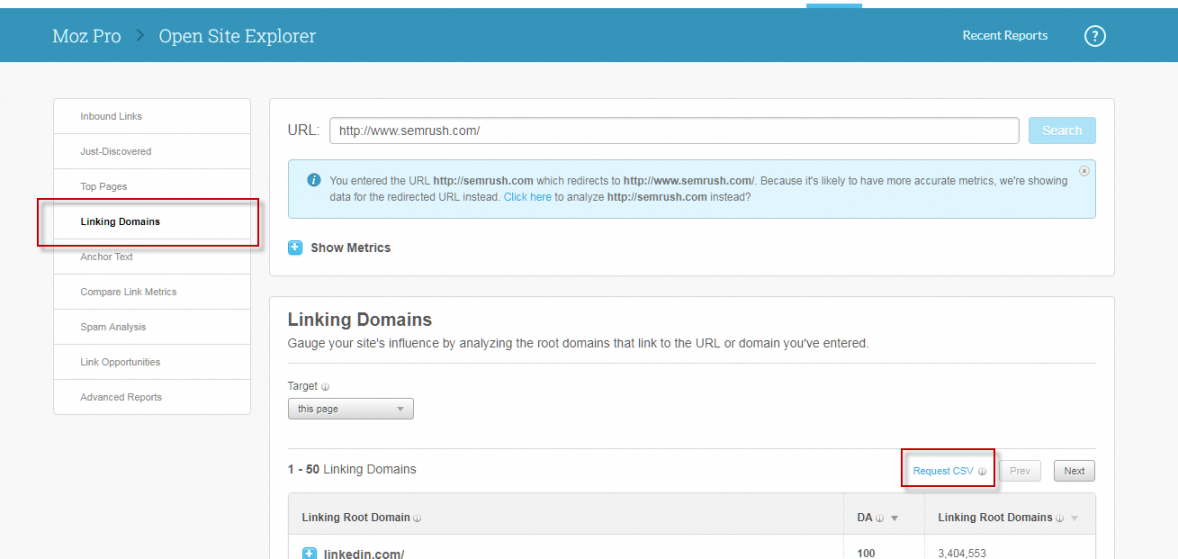Expand Show Metrics plus icon

tap(295, 248)
